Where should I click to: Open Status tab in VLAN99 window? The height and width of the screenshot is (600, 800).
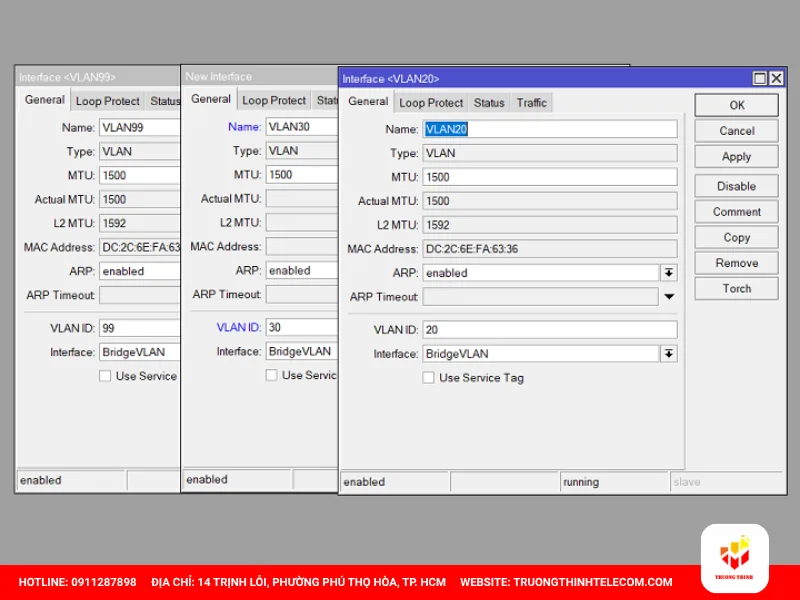(163, 101)
